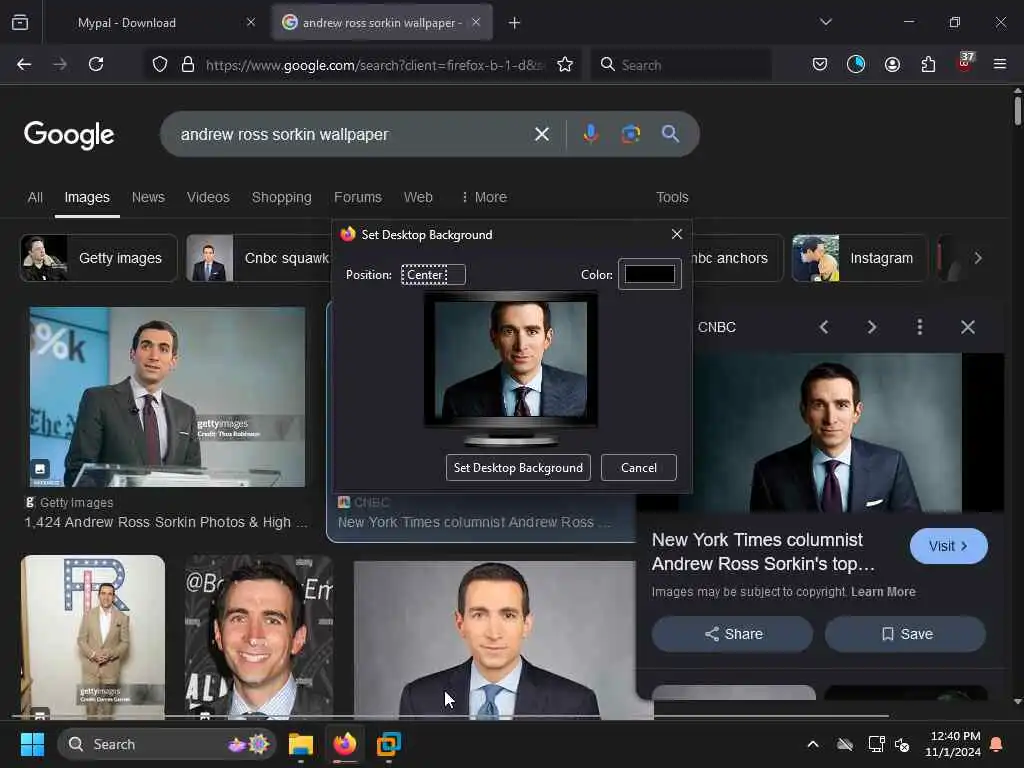Viewport: 1024px width, 768px height.
Task: Open the Windows Start menu
Action: [x=32, y=744]
